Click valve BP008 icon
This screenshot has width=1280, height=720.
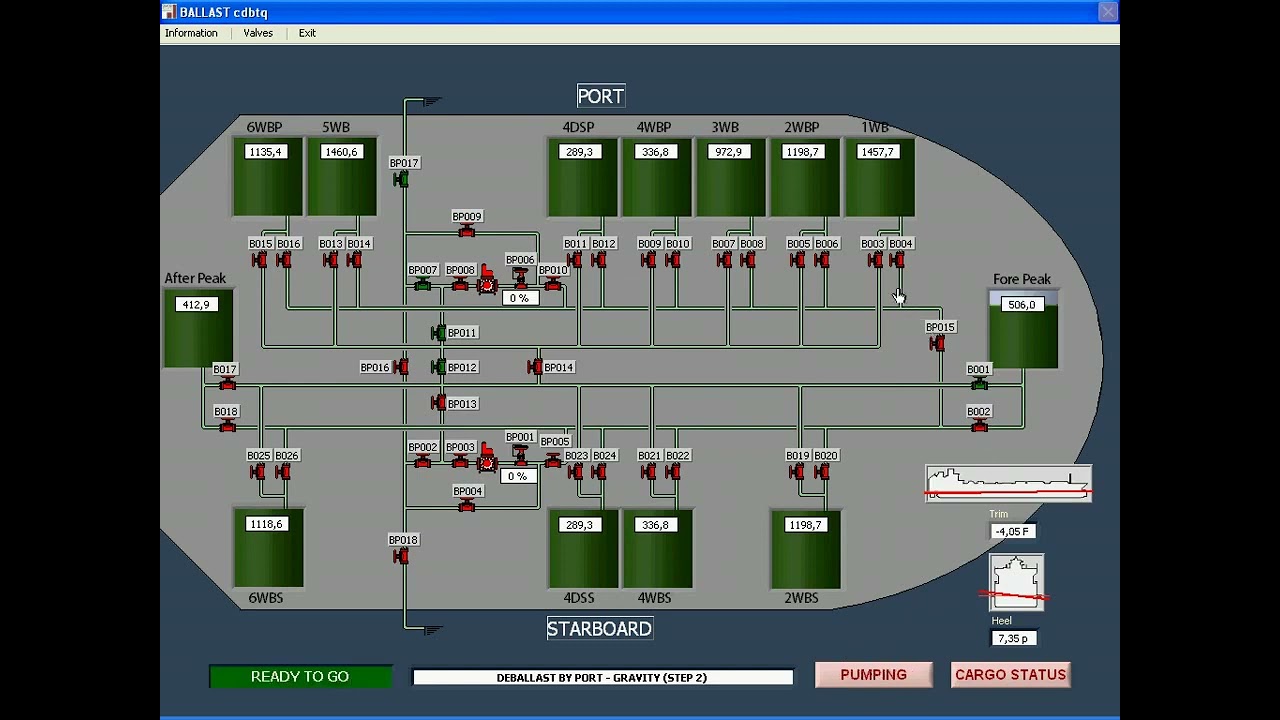pyautogui.click(x=460, y=285)
